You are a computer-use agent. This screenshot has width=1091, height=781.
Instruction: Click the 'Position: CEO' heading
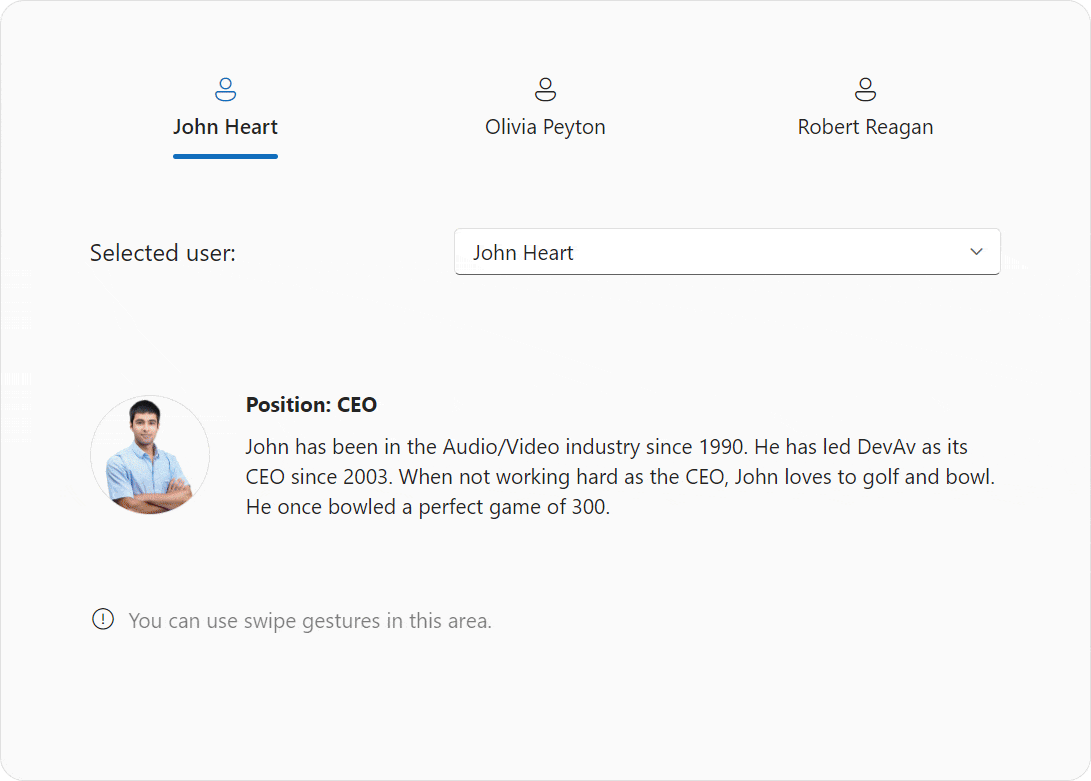pyautogui.click(x=311, y=405)
